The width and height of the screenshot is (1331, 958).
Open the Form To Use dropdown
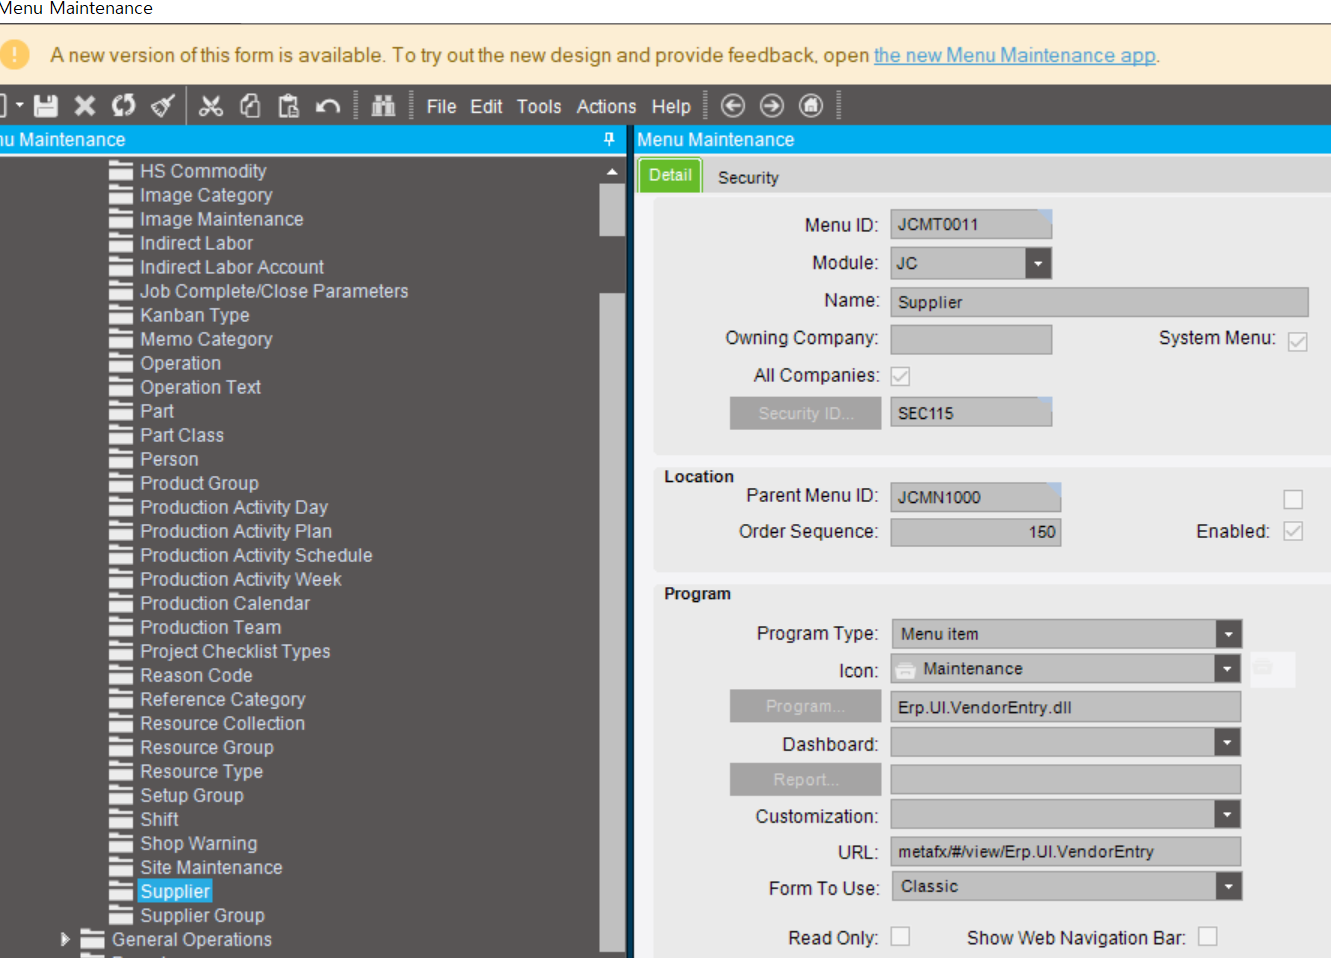click(1227, 886)
